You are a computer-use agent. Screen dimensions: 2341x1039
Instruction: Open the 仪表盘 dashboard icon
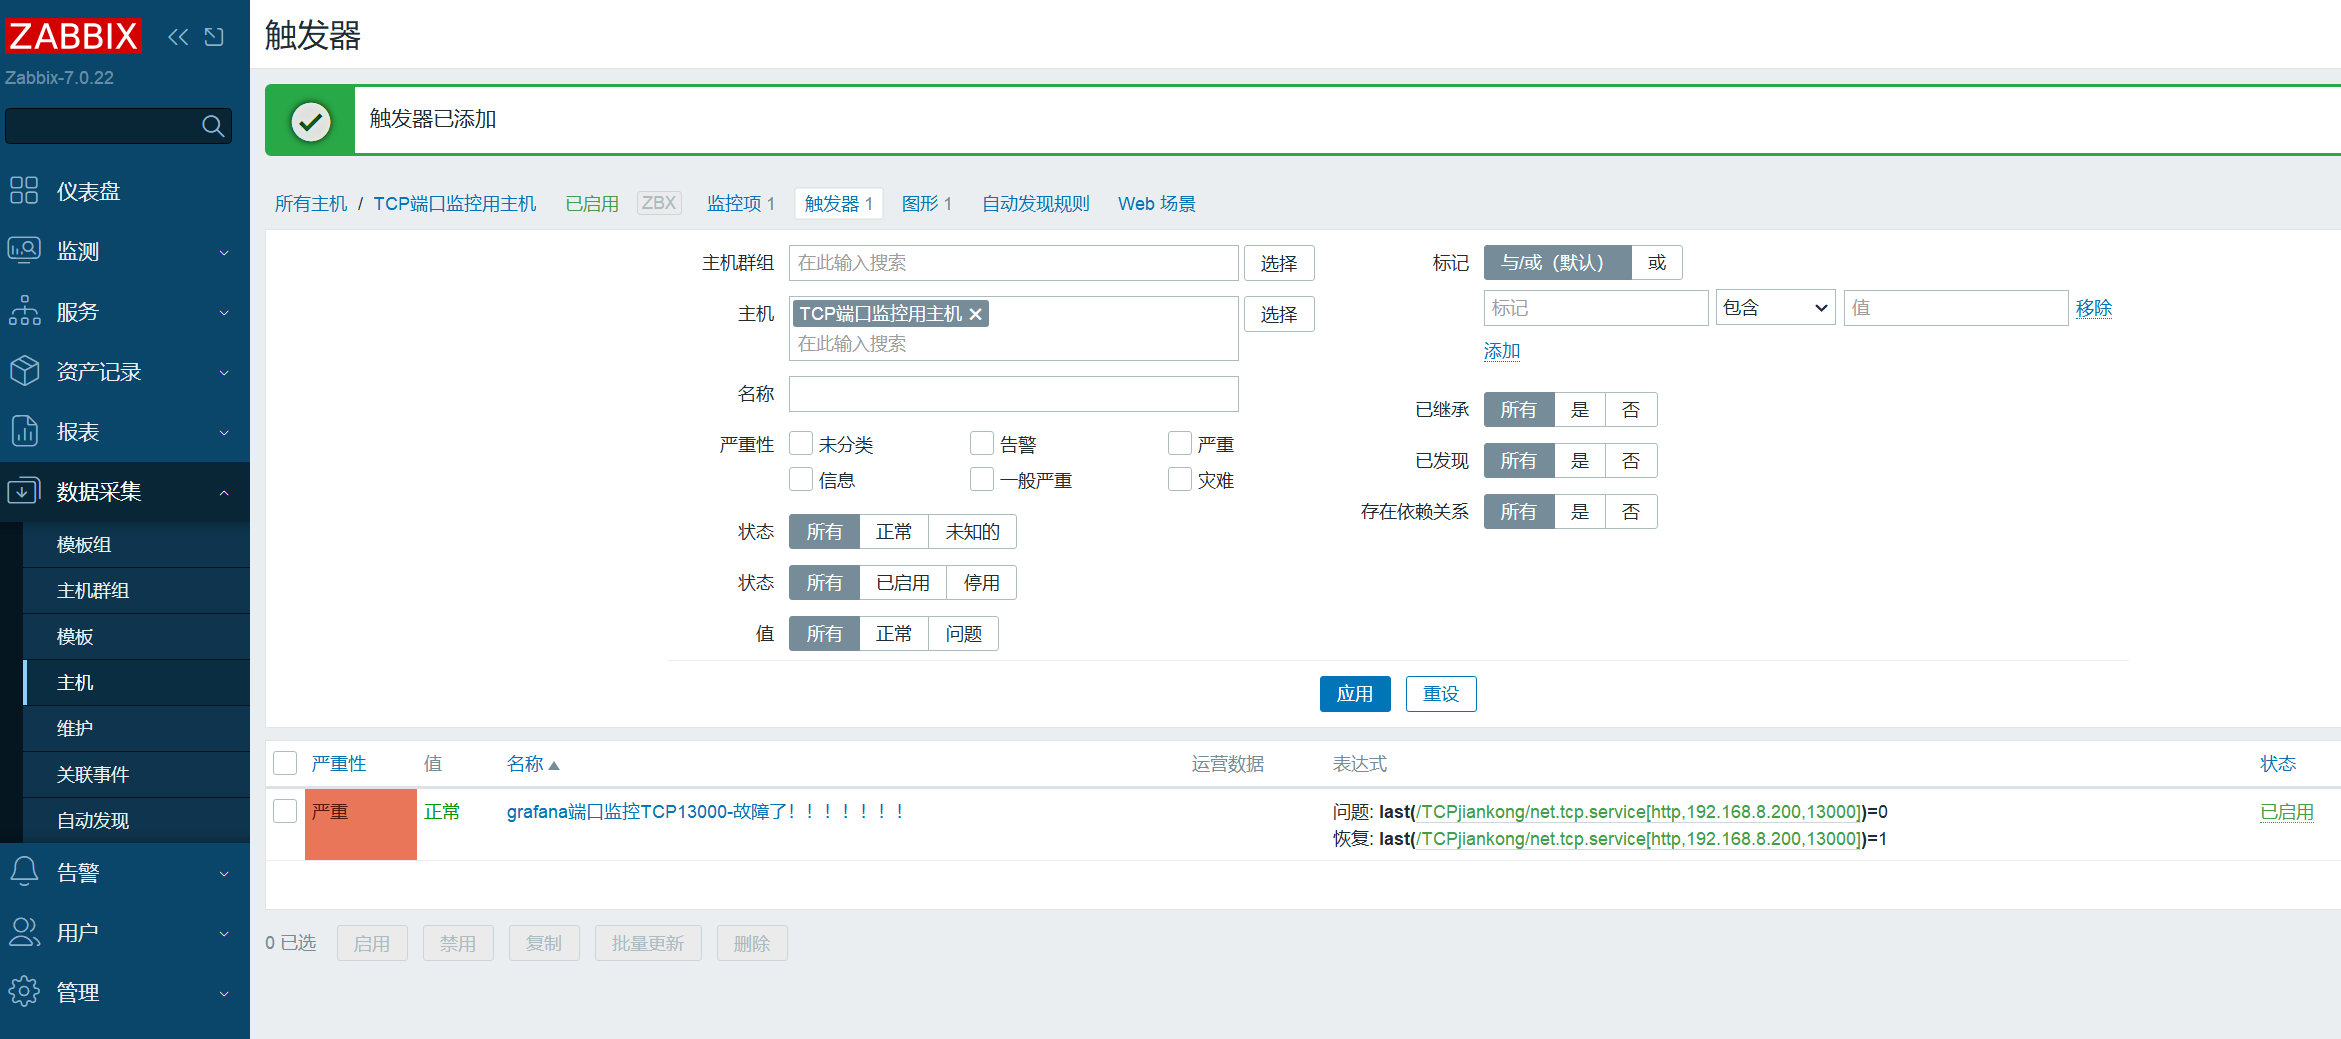pos(24,191)
